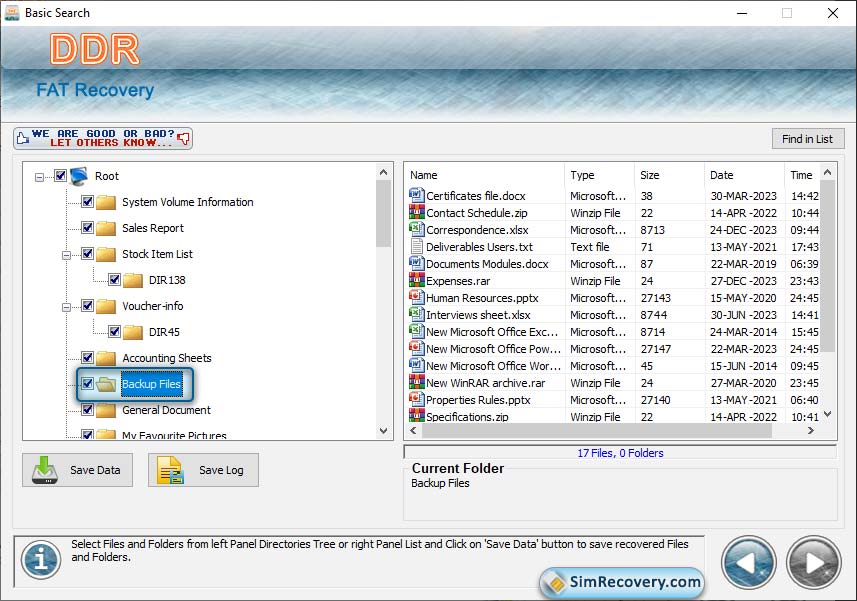The width and height of the screenshot is (857, 601).
Task: Click the file list's horizontal scrollbar thumb
Action: point(597,431)
